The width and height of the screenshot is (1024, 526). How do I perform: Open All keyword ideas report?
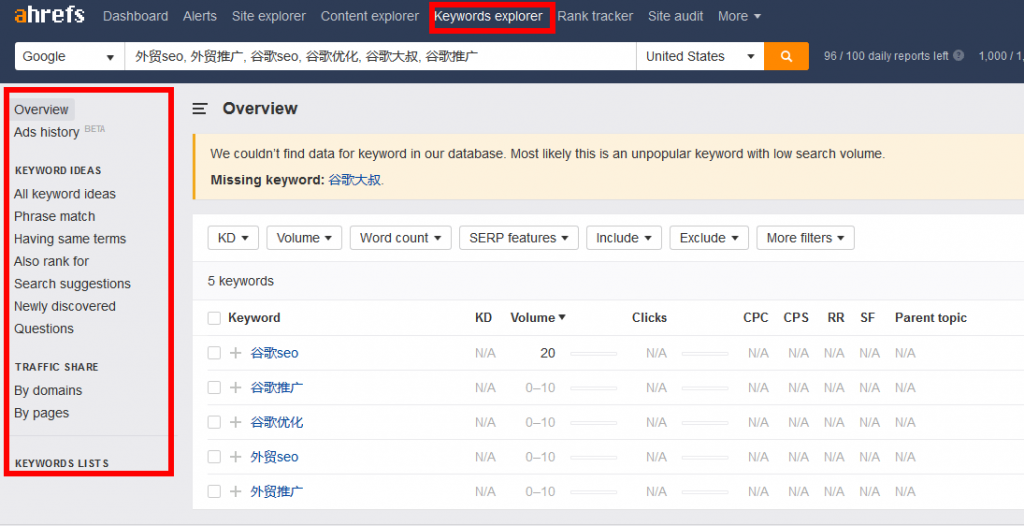[65, 194]
